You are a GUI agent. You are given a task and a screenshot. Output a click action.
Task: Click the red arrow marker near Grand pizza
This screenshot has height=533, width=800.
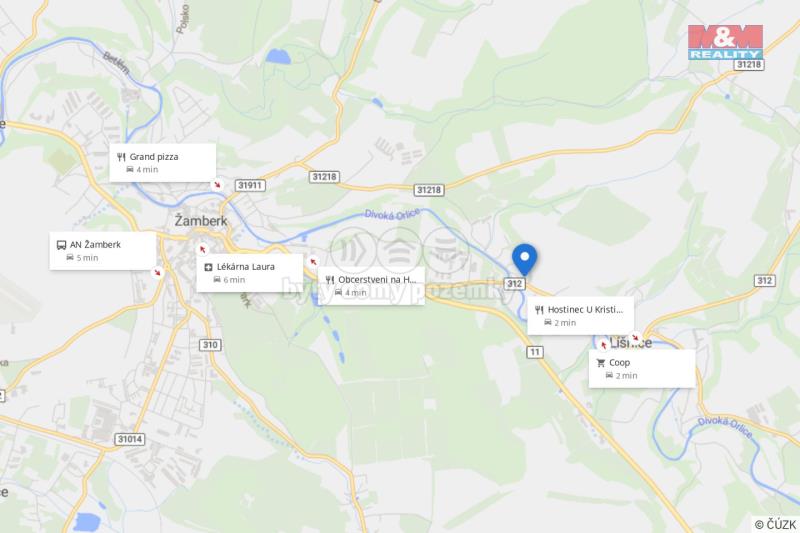(x=217, y=185)
